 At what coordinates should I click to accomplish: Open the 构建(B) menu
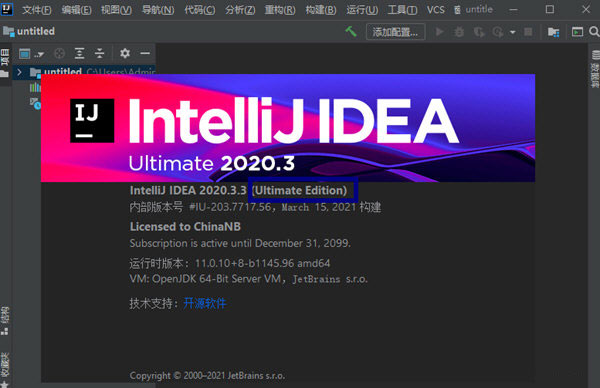(321, 10)
